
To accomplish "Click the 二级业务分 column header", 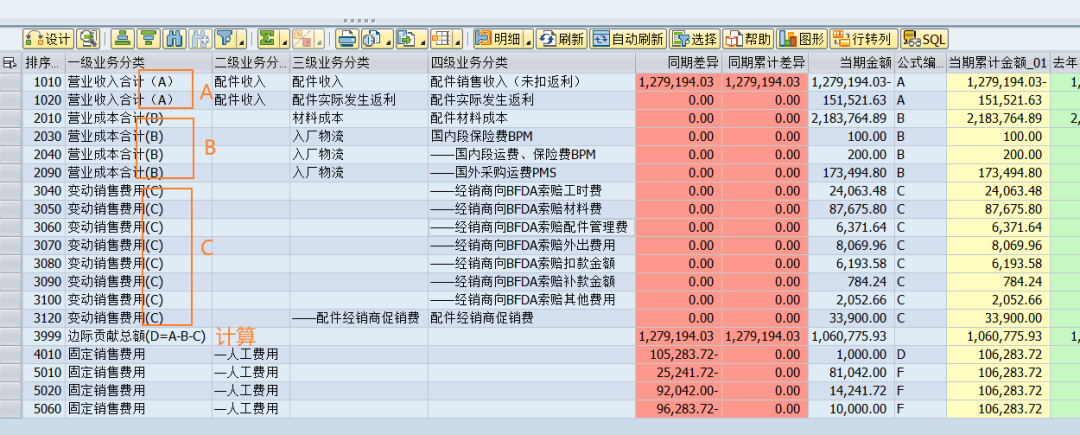I will coord(251,63).
